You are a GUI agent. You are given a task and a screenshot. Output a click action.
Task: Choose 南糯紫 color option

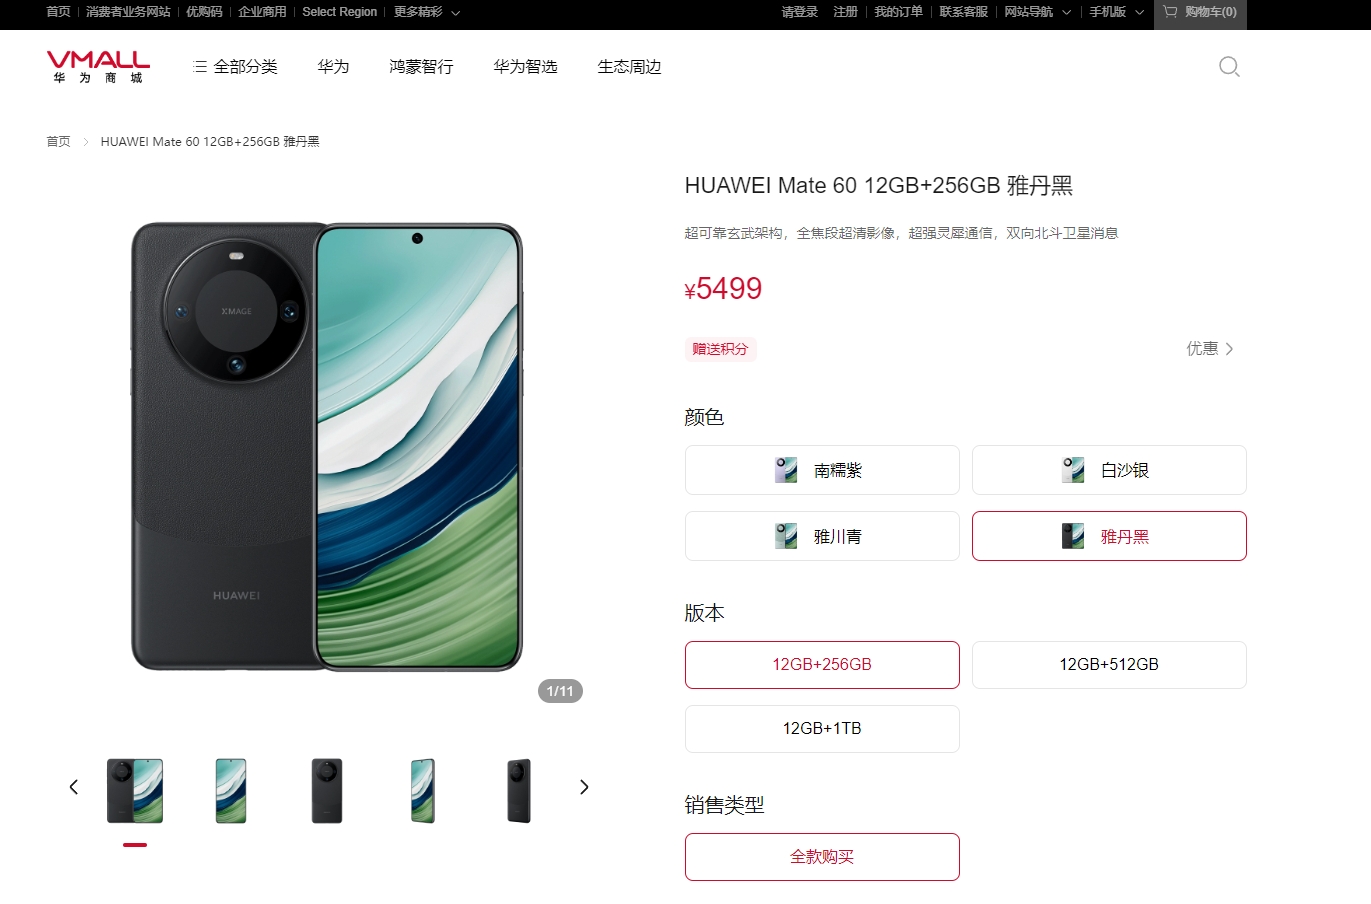[822, 470]
